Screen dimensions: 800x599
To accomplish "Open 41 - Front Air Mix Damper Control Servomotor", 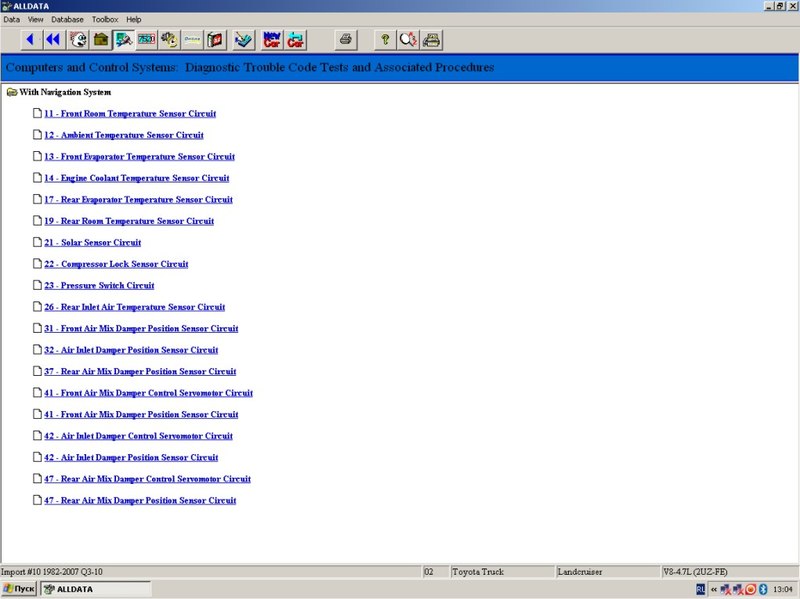I will [148, 392].
